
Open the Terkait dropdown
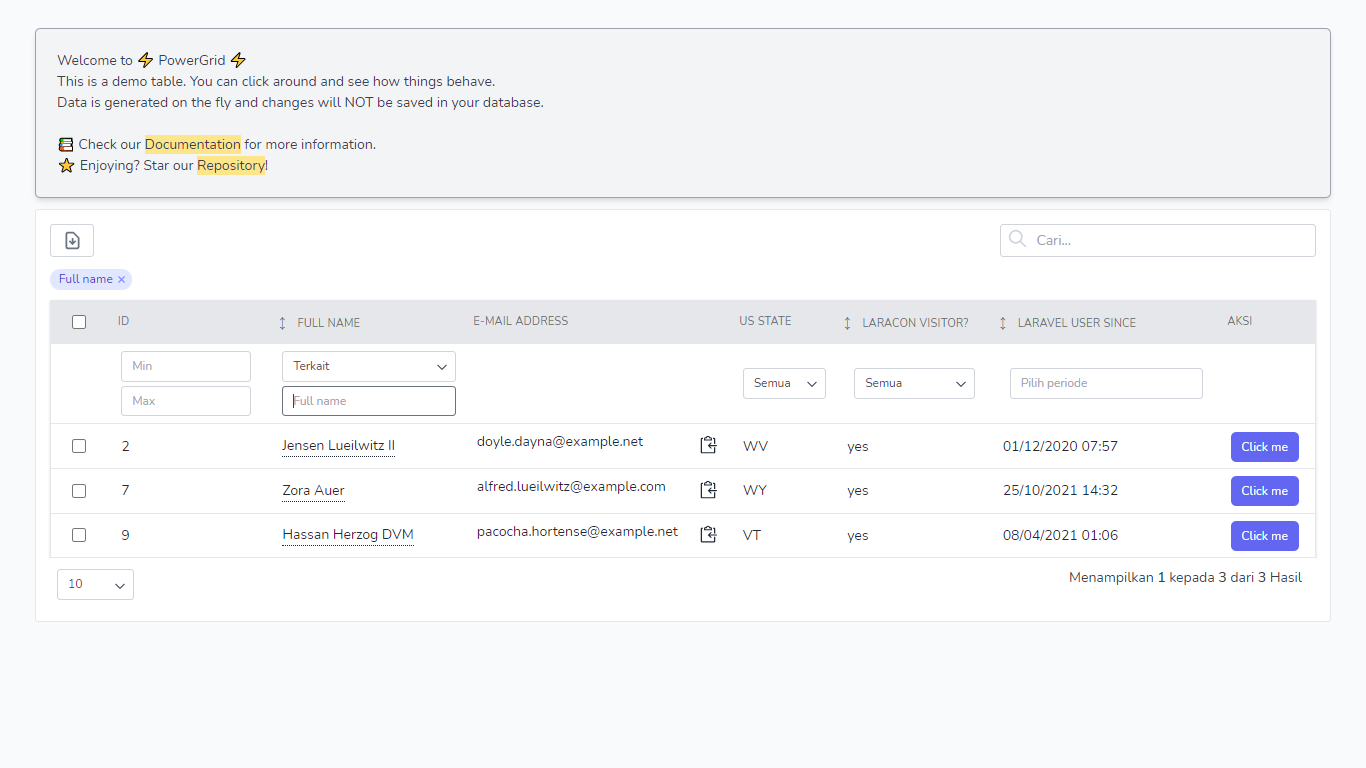368,366
